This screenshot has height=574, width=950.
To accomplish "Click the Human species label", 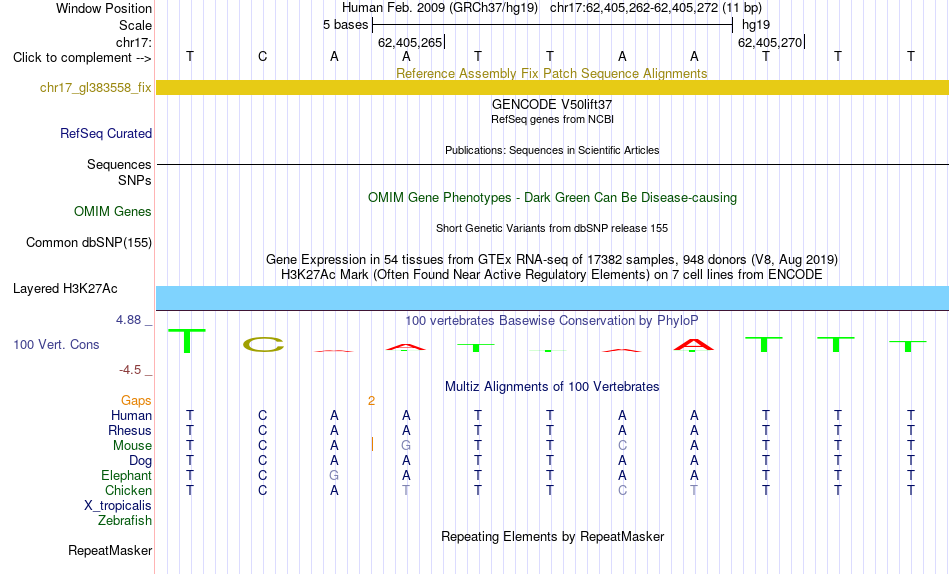I will tap(131, 416).
